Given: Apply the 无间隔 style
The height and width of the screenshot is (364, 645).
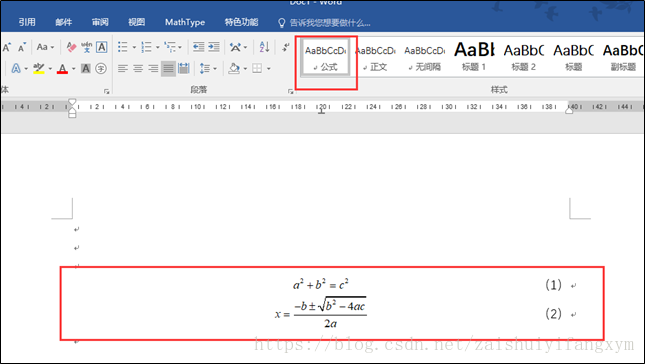Looking at the screenshot, I should click(425, 57).
